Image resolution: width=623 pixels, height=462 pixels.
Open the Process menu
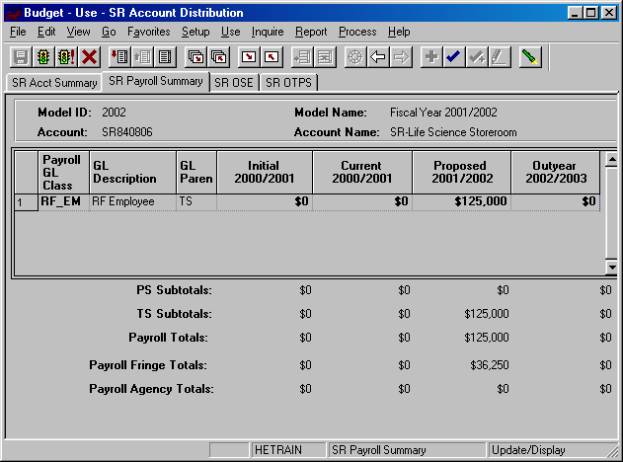pyautogui.click(x=357, y=32)
